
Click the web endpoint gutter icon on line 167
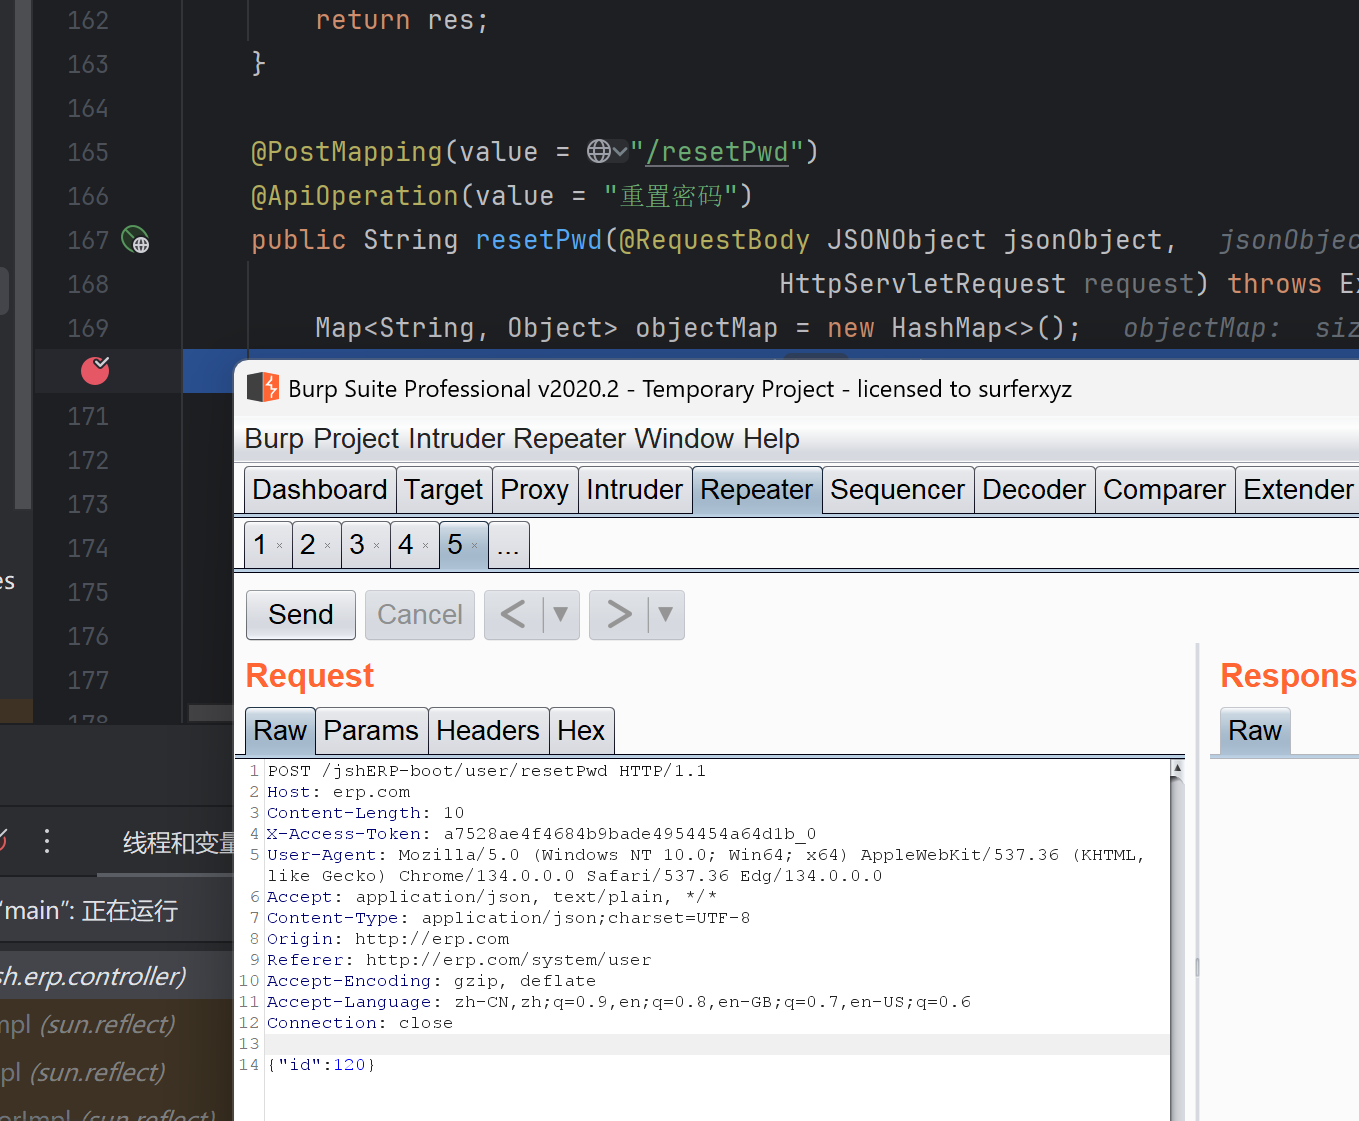coord(135,240)
